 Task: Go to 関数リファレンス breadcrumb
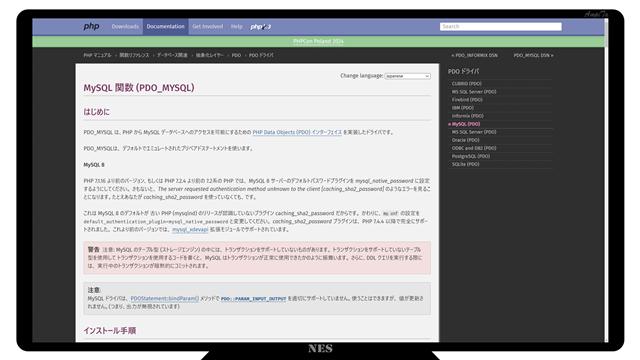coord(134,55)
